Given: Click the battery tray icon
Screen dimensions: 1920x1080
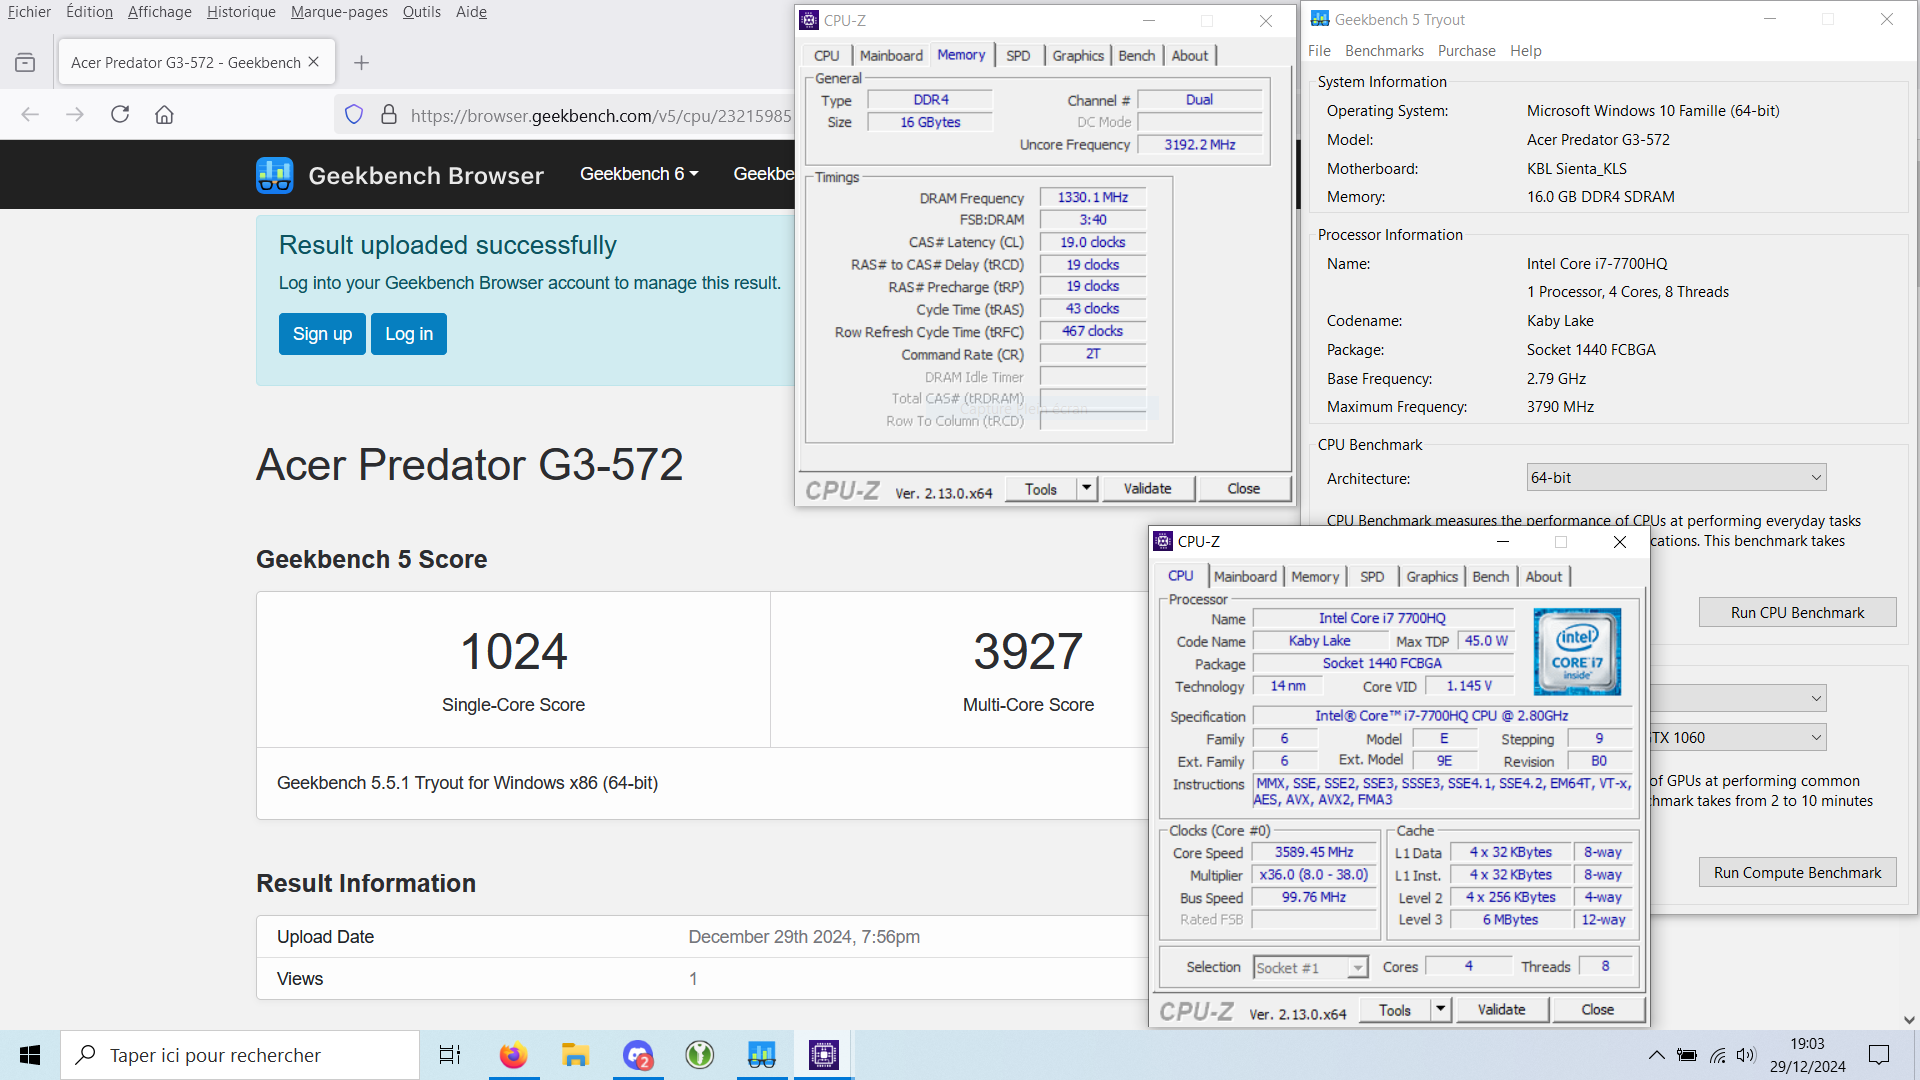Looking at the screenshot, I should [1687, 1055].
